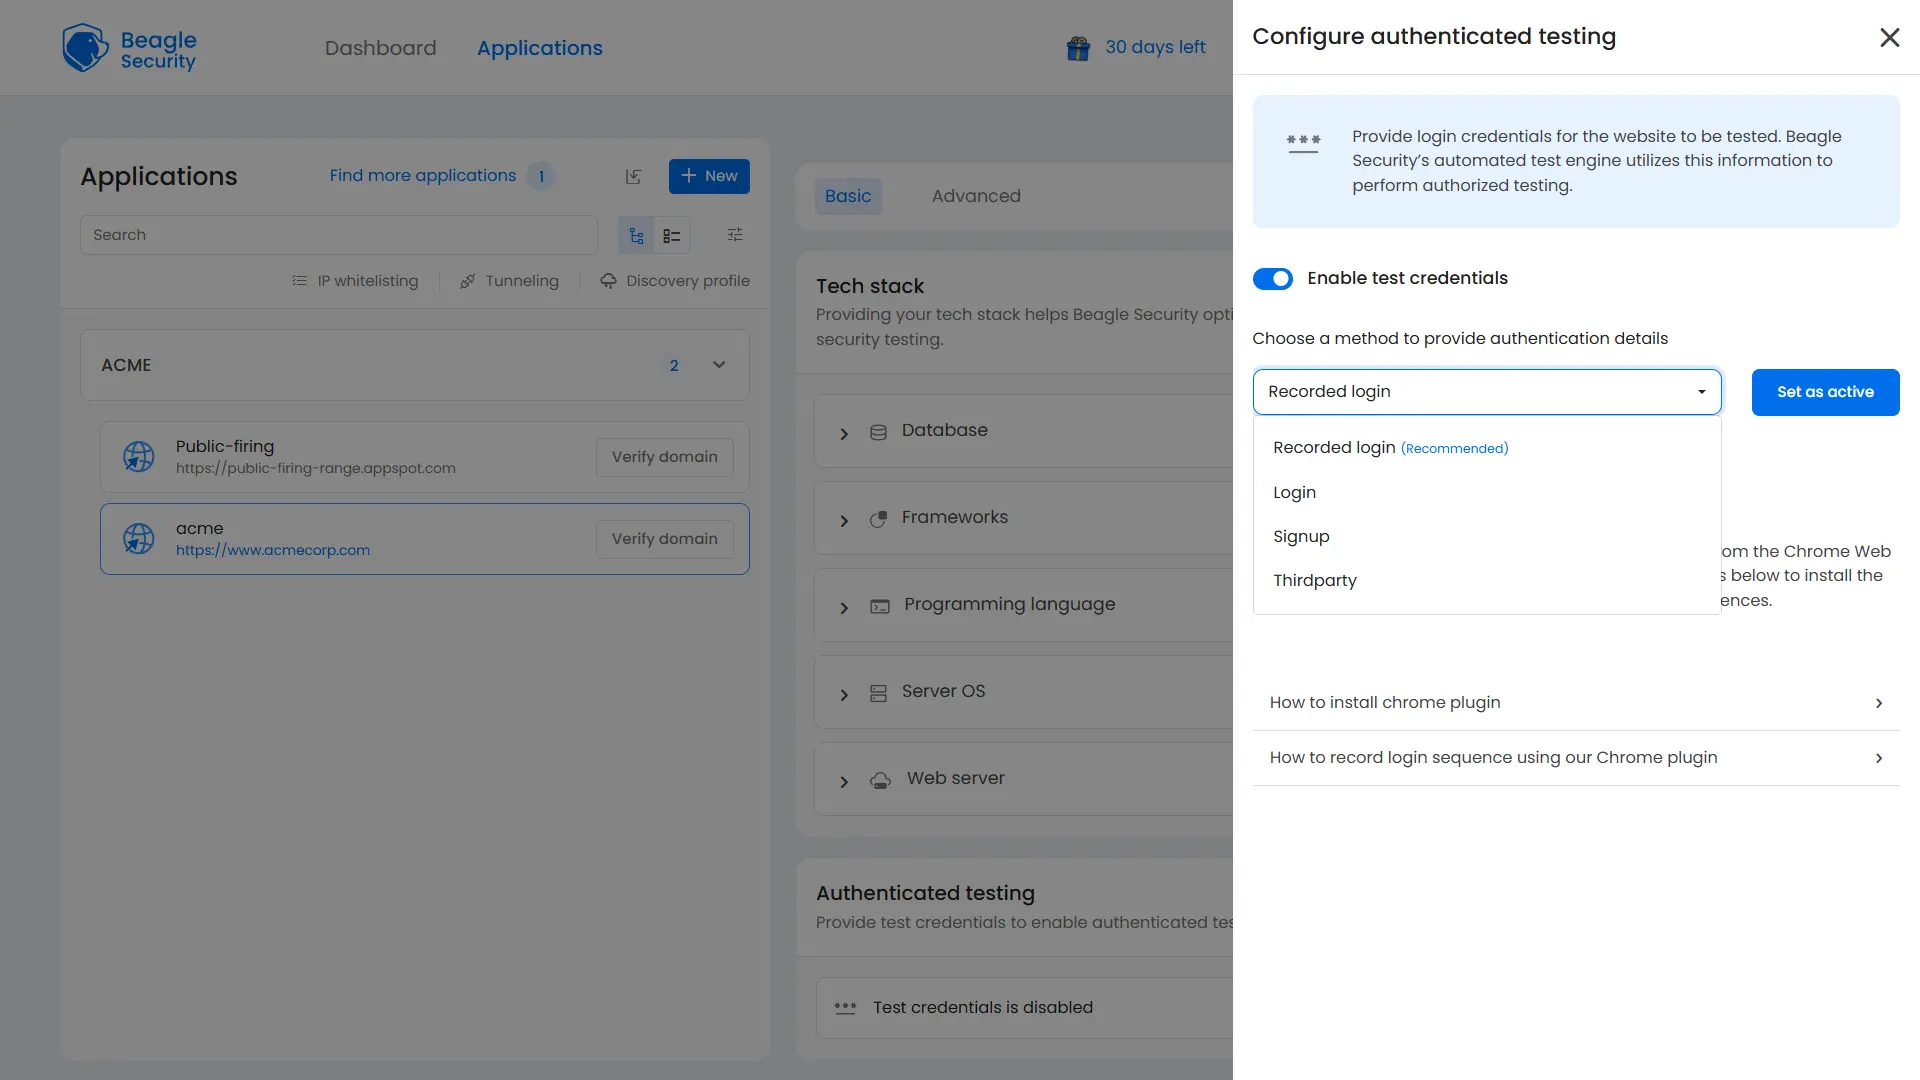This screenshot has width=1920, height=1080.
Task: Open Find more applications link
Action: pos(422,175)
